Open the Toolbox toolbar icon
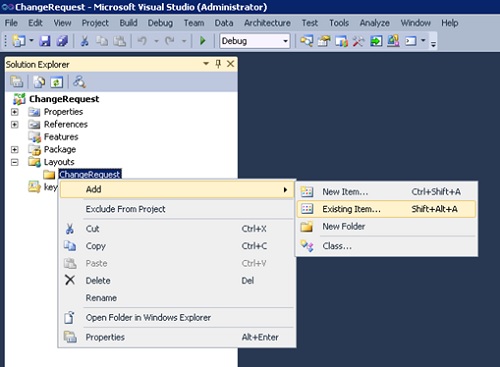This screenshot has height=367, width=500. (358, 41)
